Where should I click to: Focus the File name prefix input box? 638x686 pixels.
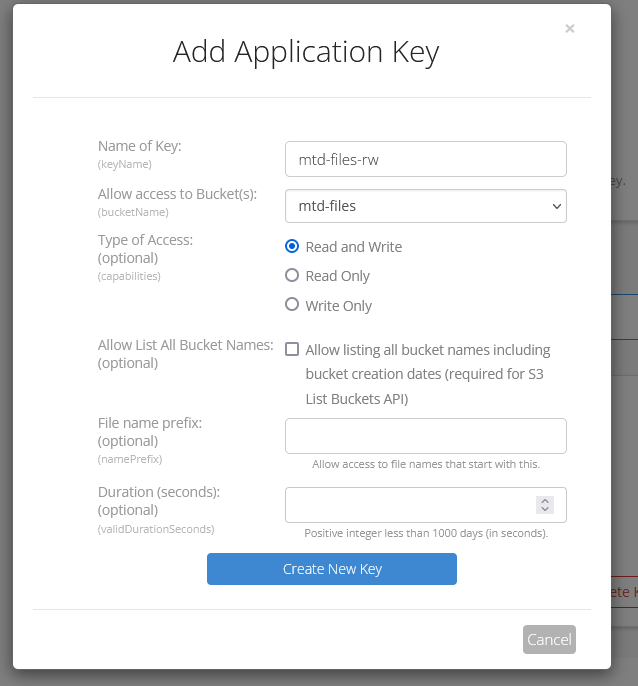425,436
